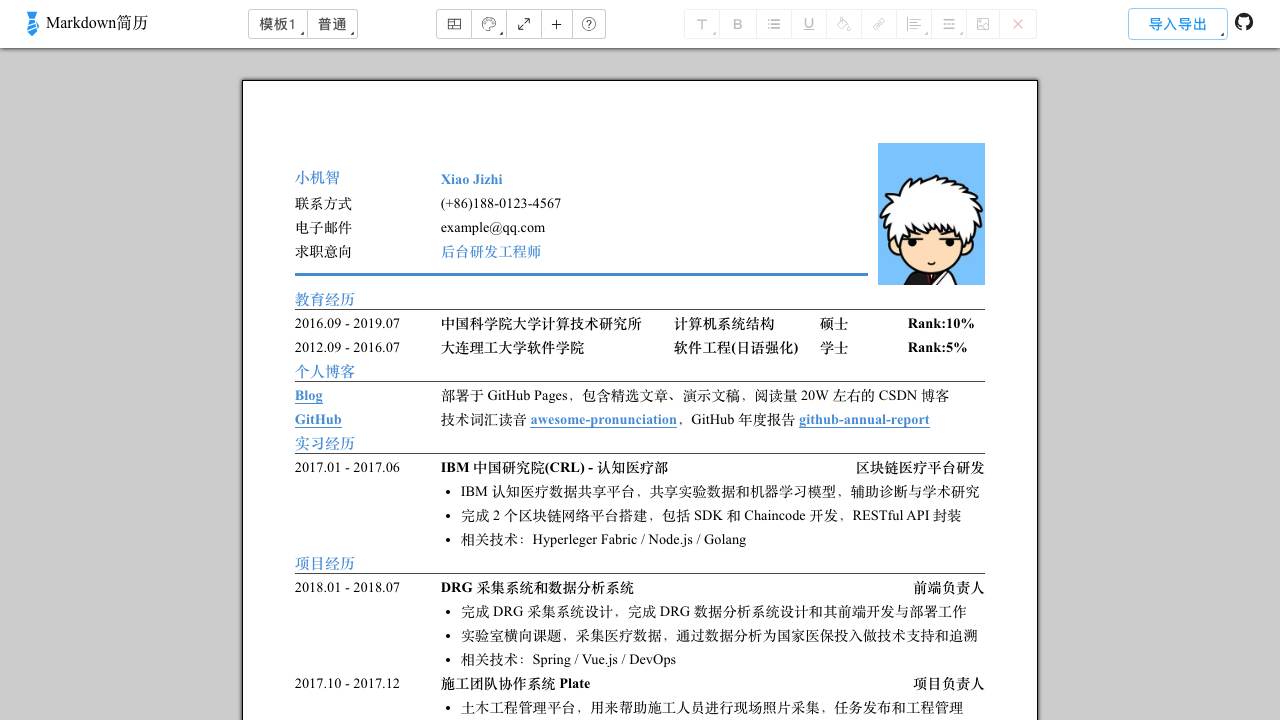1280x720 pixels.
Task: Insert a bullet list
Action: [x=774, y=24]
